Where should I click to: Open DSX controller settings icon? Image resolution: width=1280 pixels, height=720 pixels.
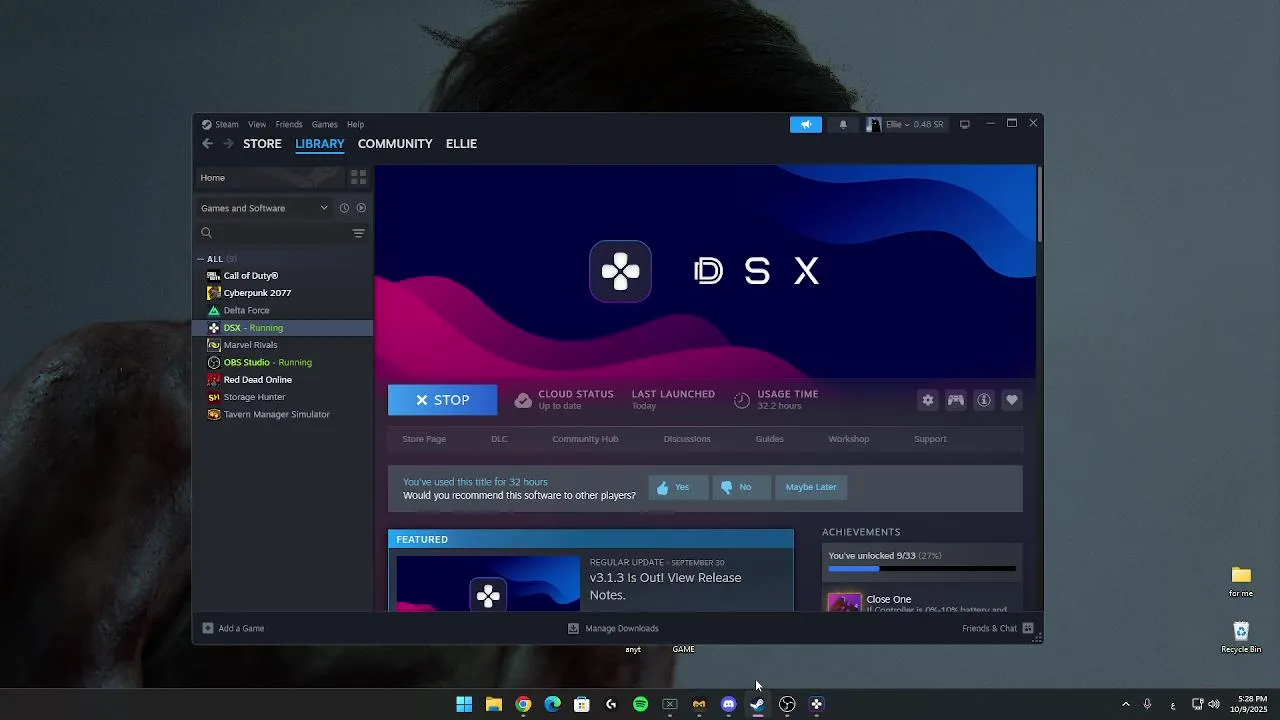pos(956,400)
